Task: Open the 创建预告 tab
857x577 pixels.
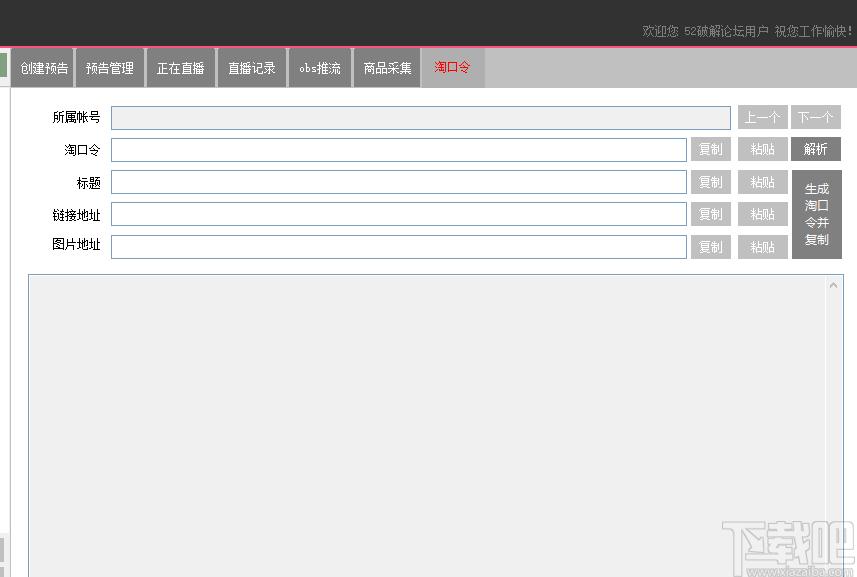Action: coord(43,68)
